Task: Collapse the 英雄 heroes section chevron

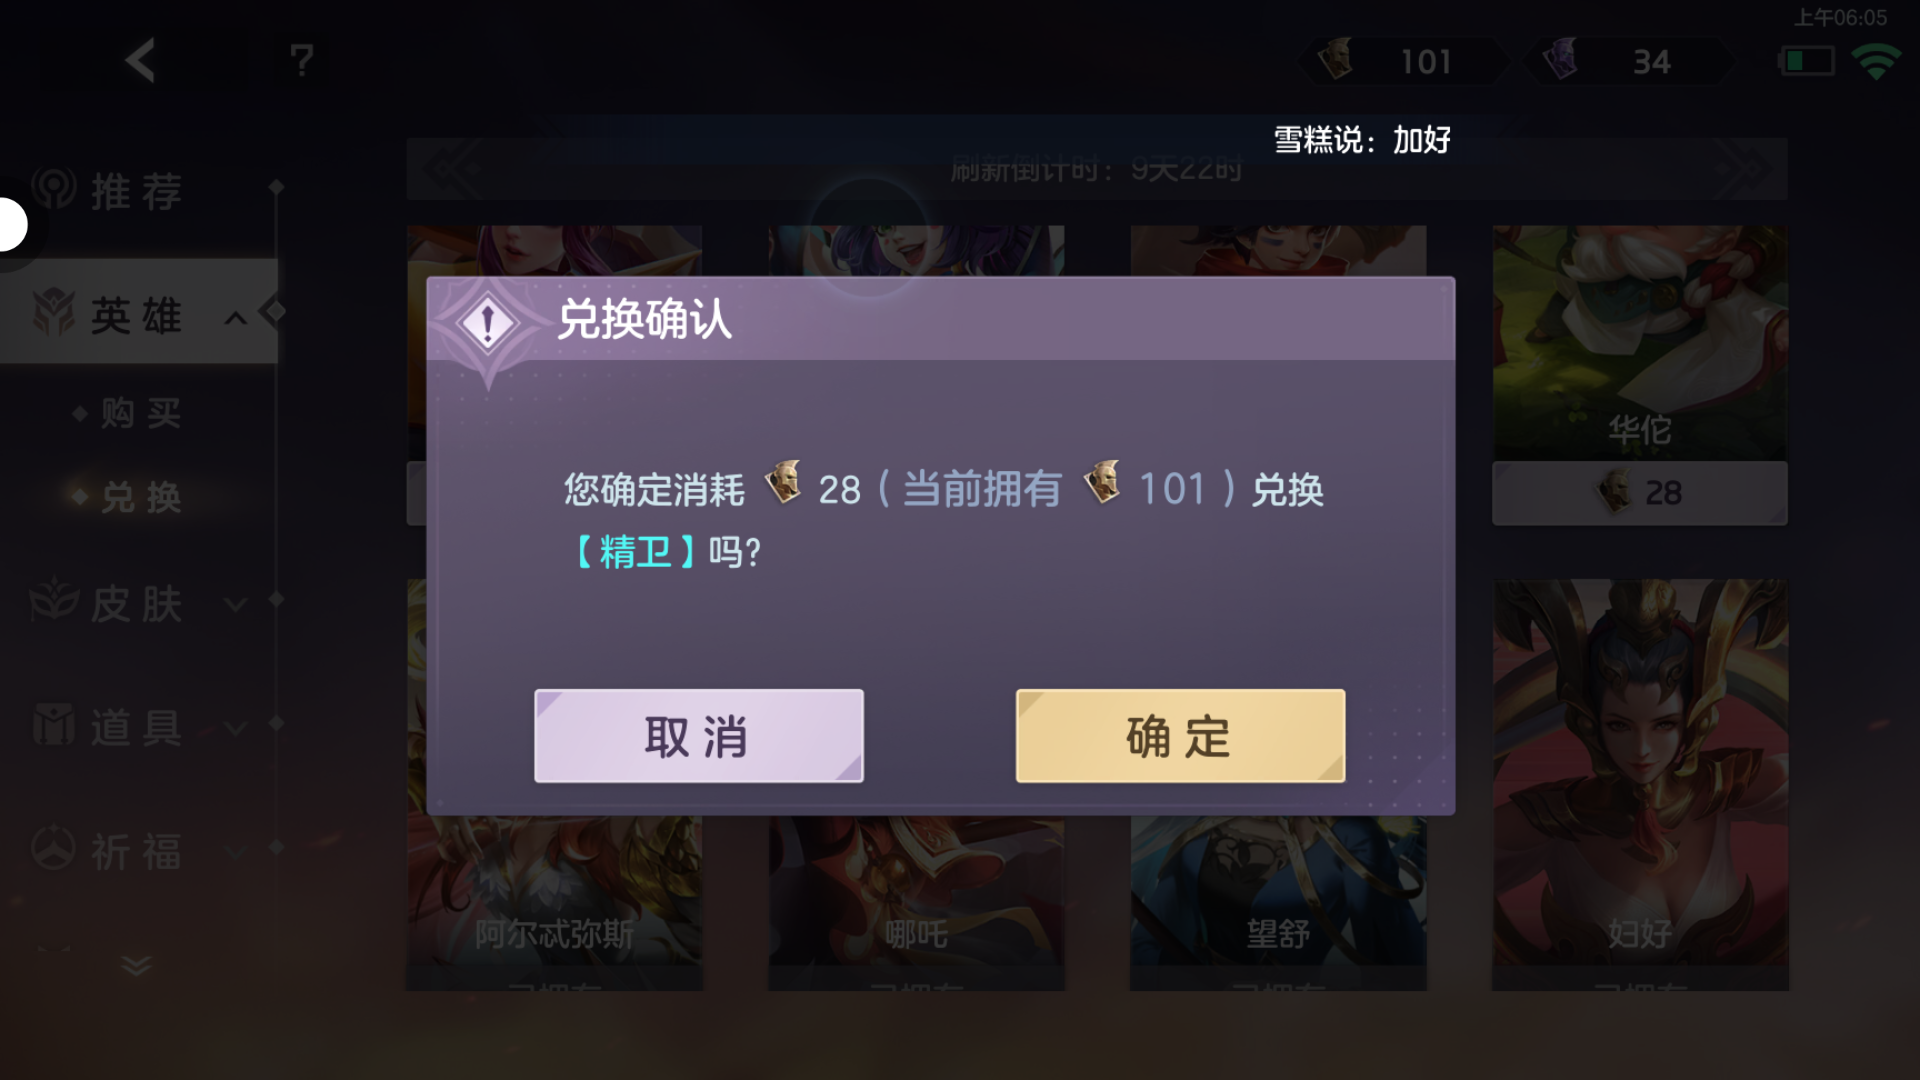Action: point(236,318)
